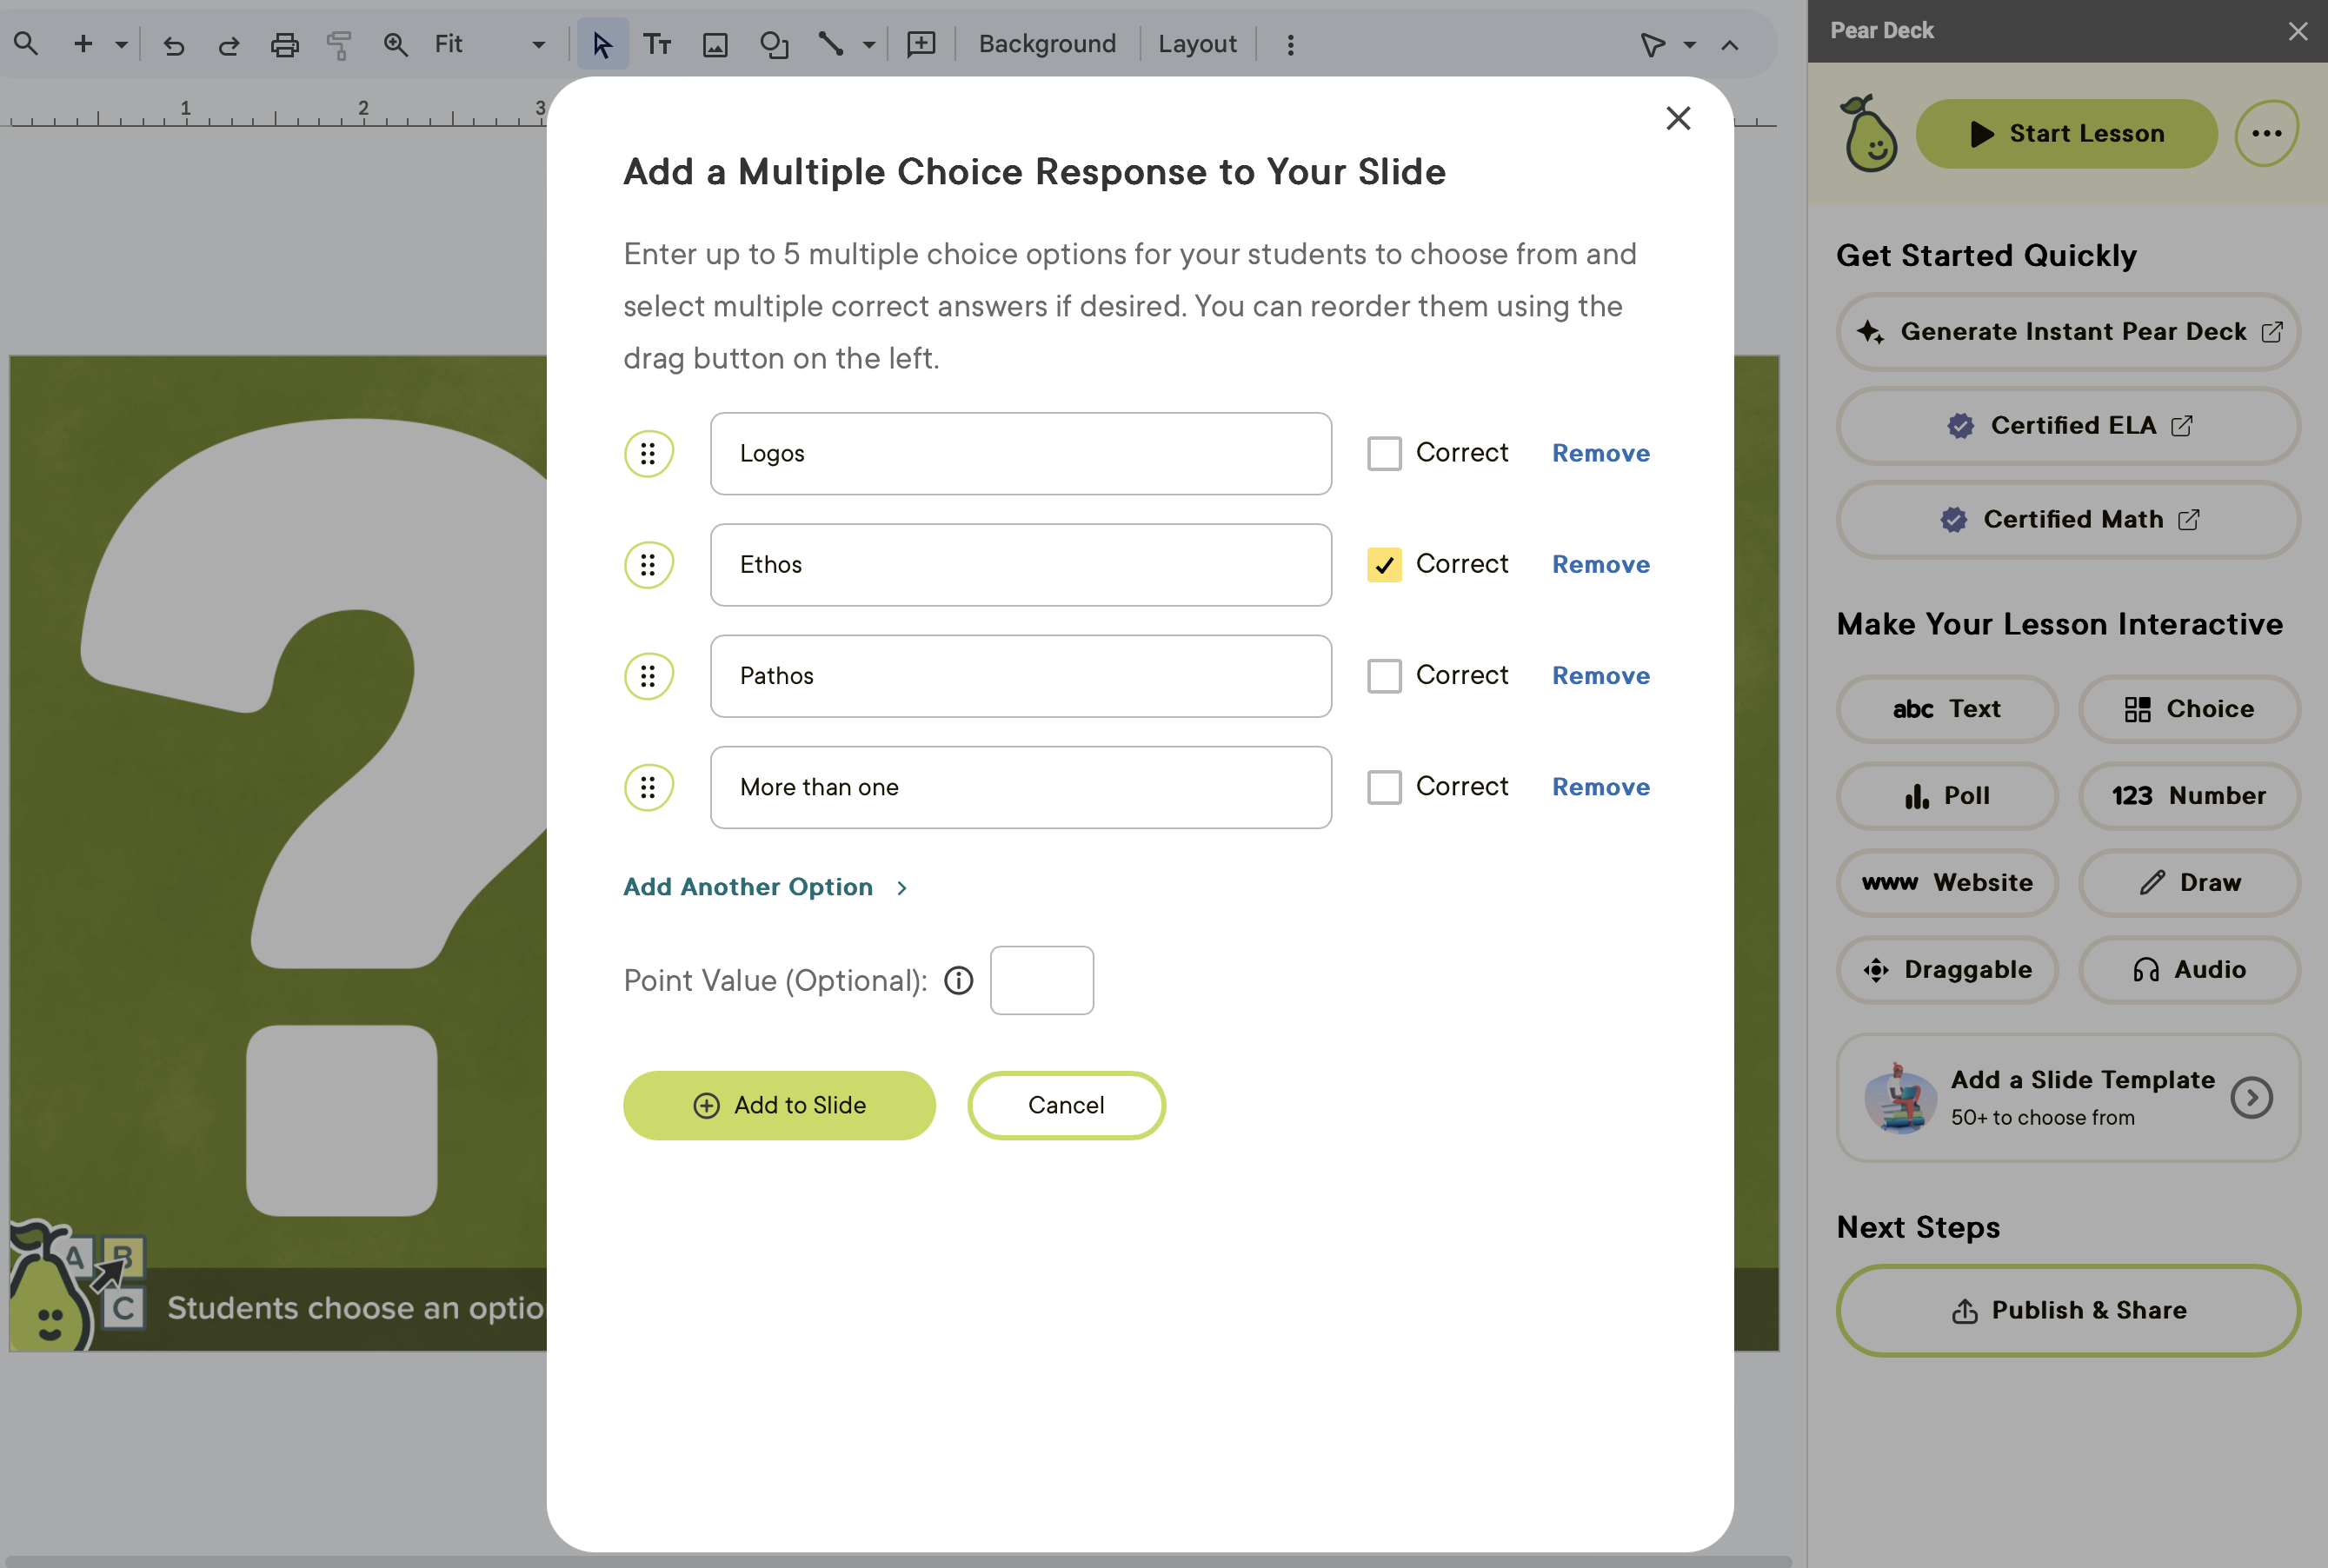The width and height of the screenshot is (2328, 1568).
Task: Select the shape tool icon
Action: pyautogui.click(x=774, y=44)
